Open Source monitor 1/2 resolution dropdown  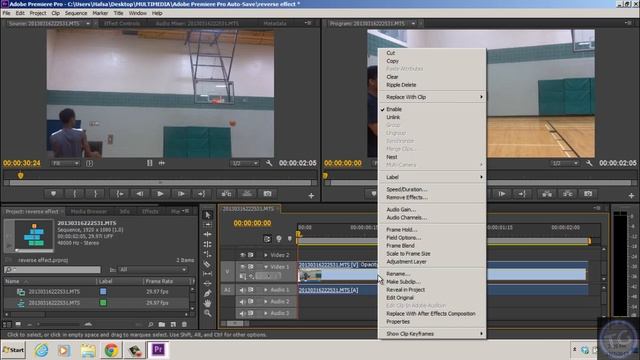click(244, 163)
